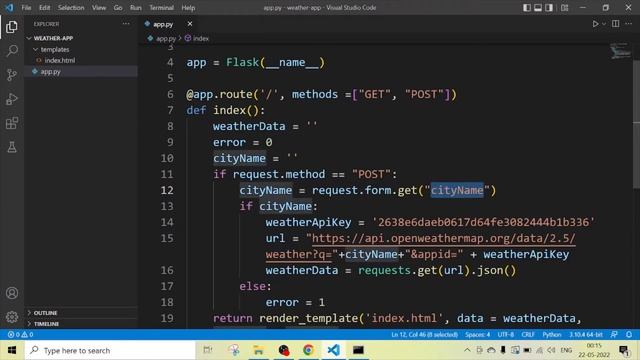Open the Customize Layout icon
This screenshot has width=640, height=360.
564,8
